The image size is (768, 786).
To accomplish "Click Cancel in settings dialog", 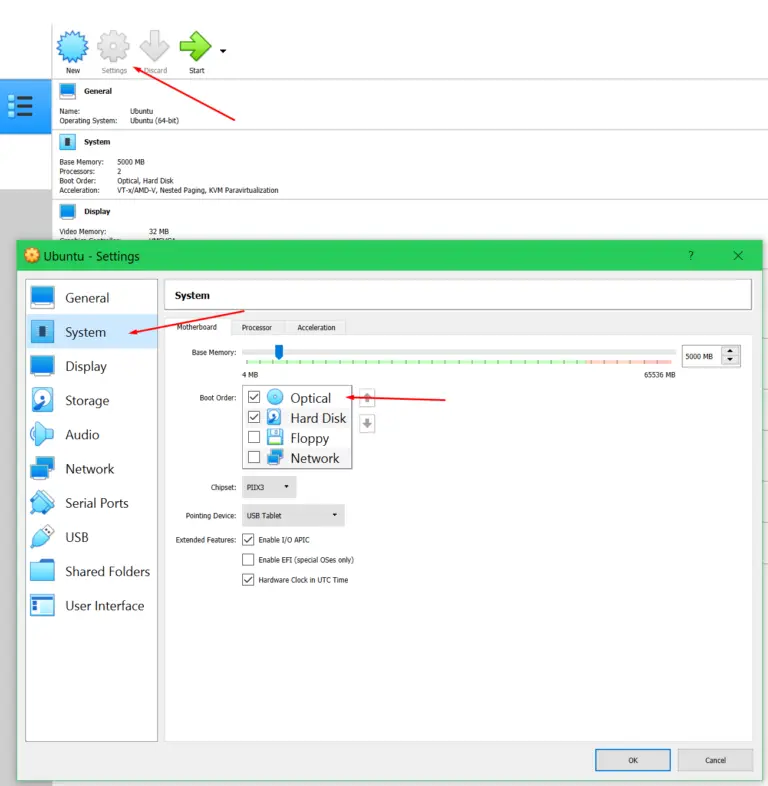I will point(715,760).
